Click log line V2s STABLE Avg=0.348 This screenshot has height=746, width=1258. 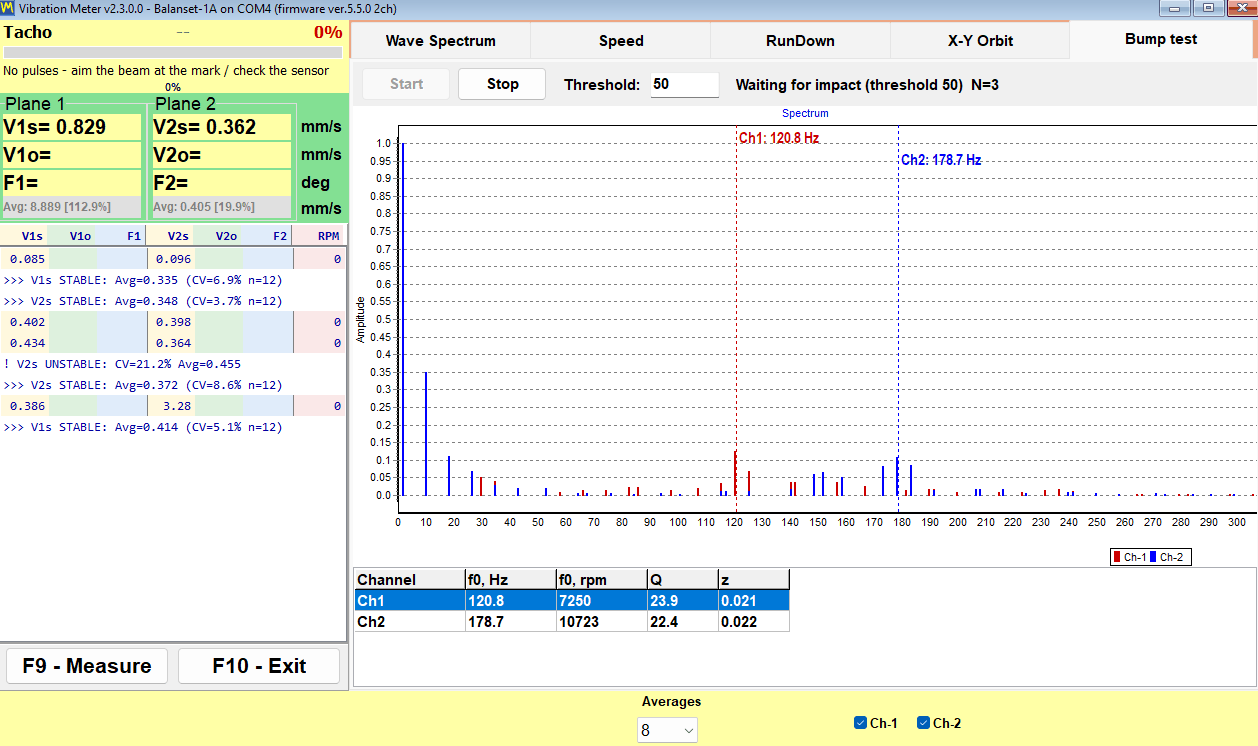click(143, 301)
